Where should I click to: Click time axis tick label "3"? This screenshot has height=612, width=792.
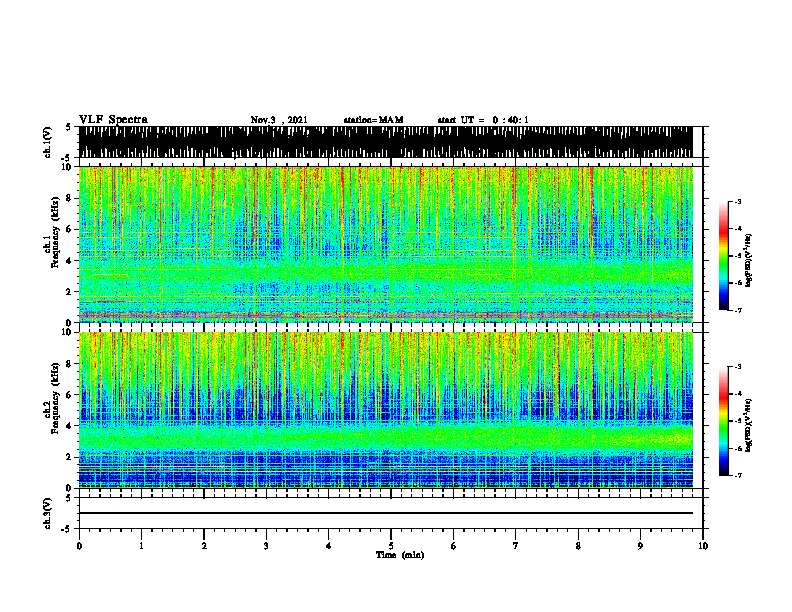pos(266,546)
